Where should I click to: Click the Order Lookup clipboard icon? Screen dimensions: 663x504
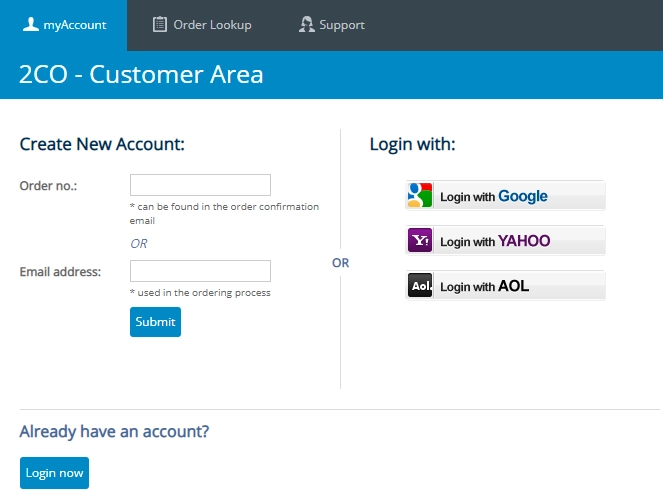click(159, 24)
